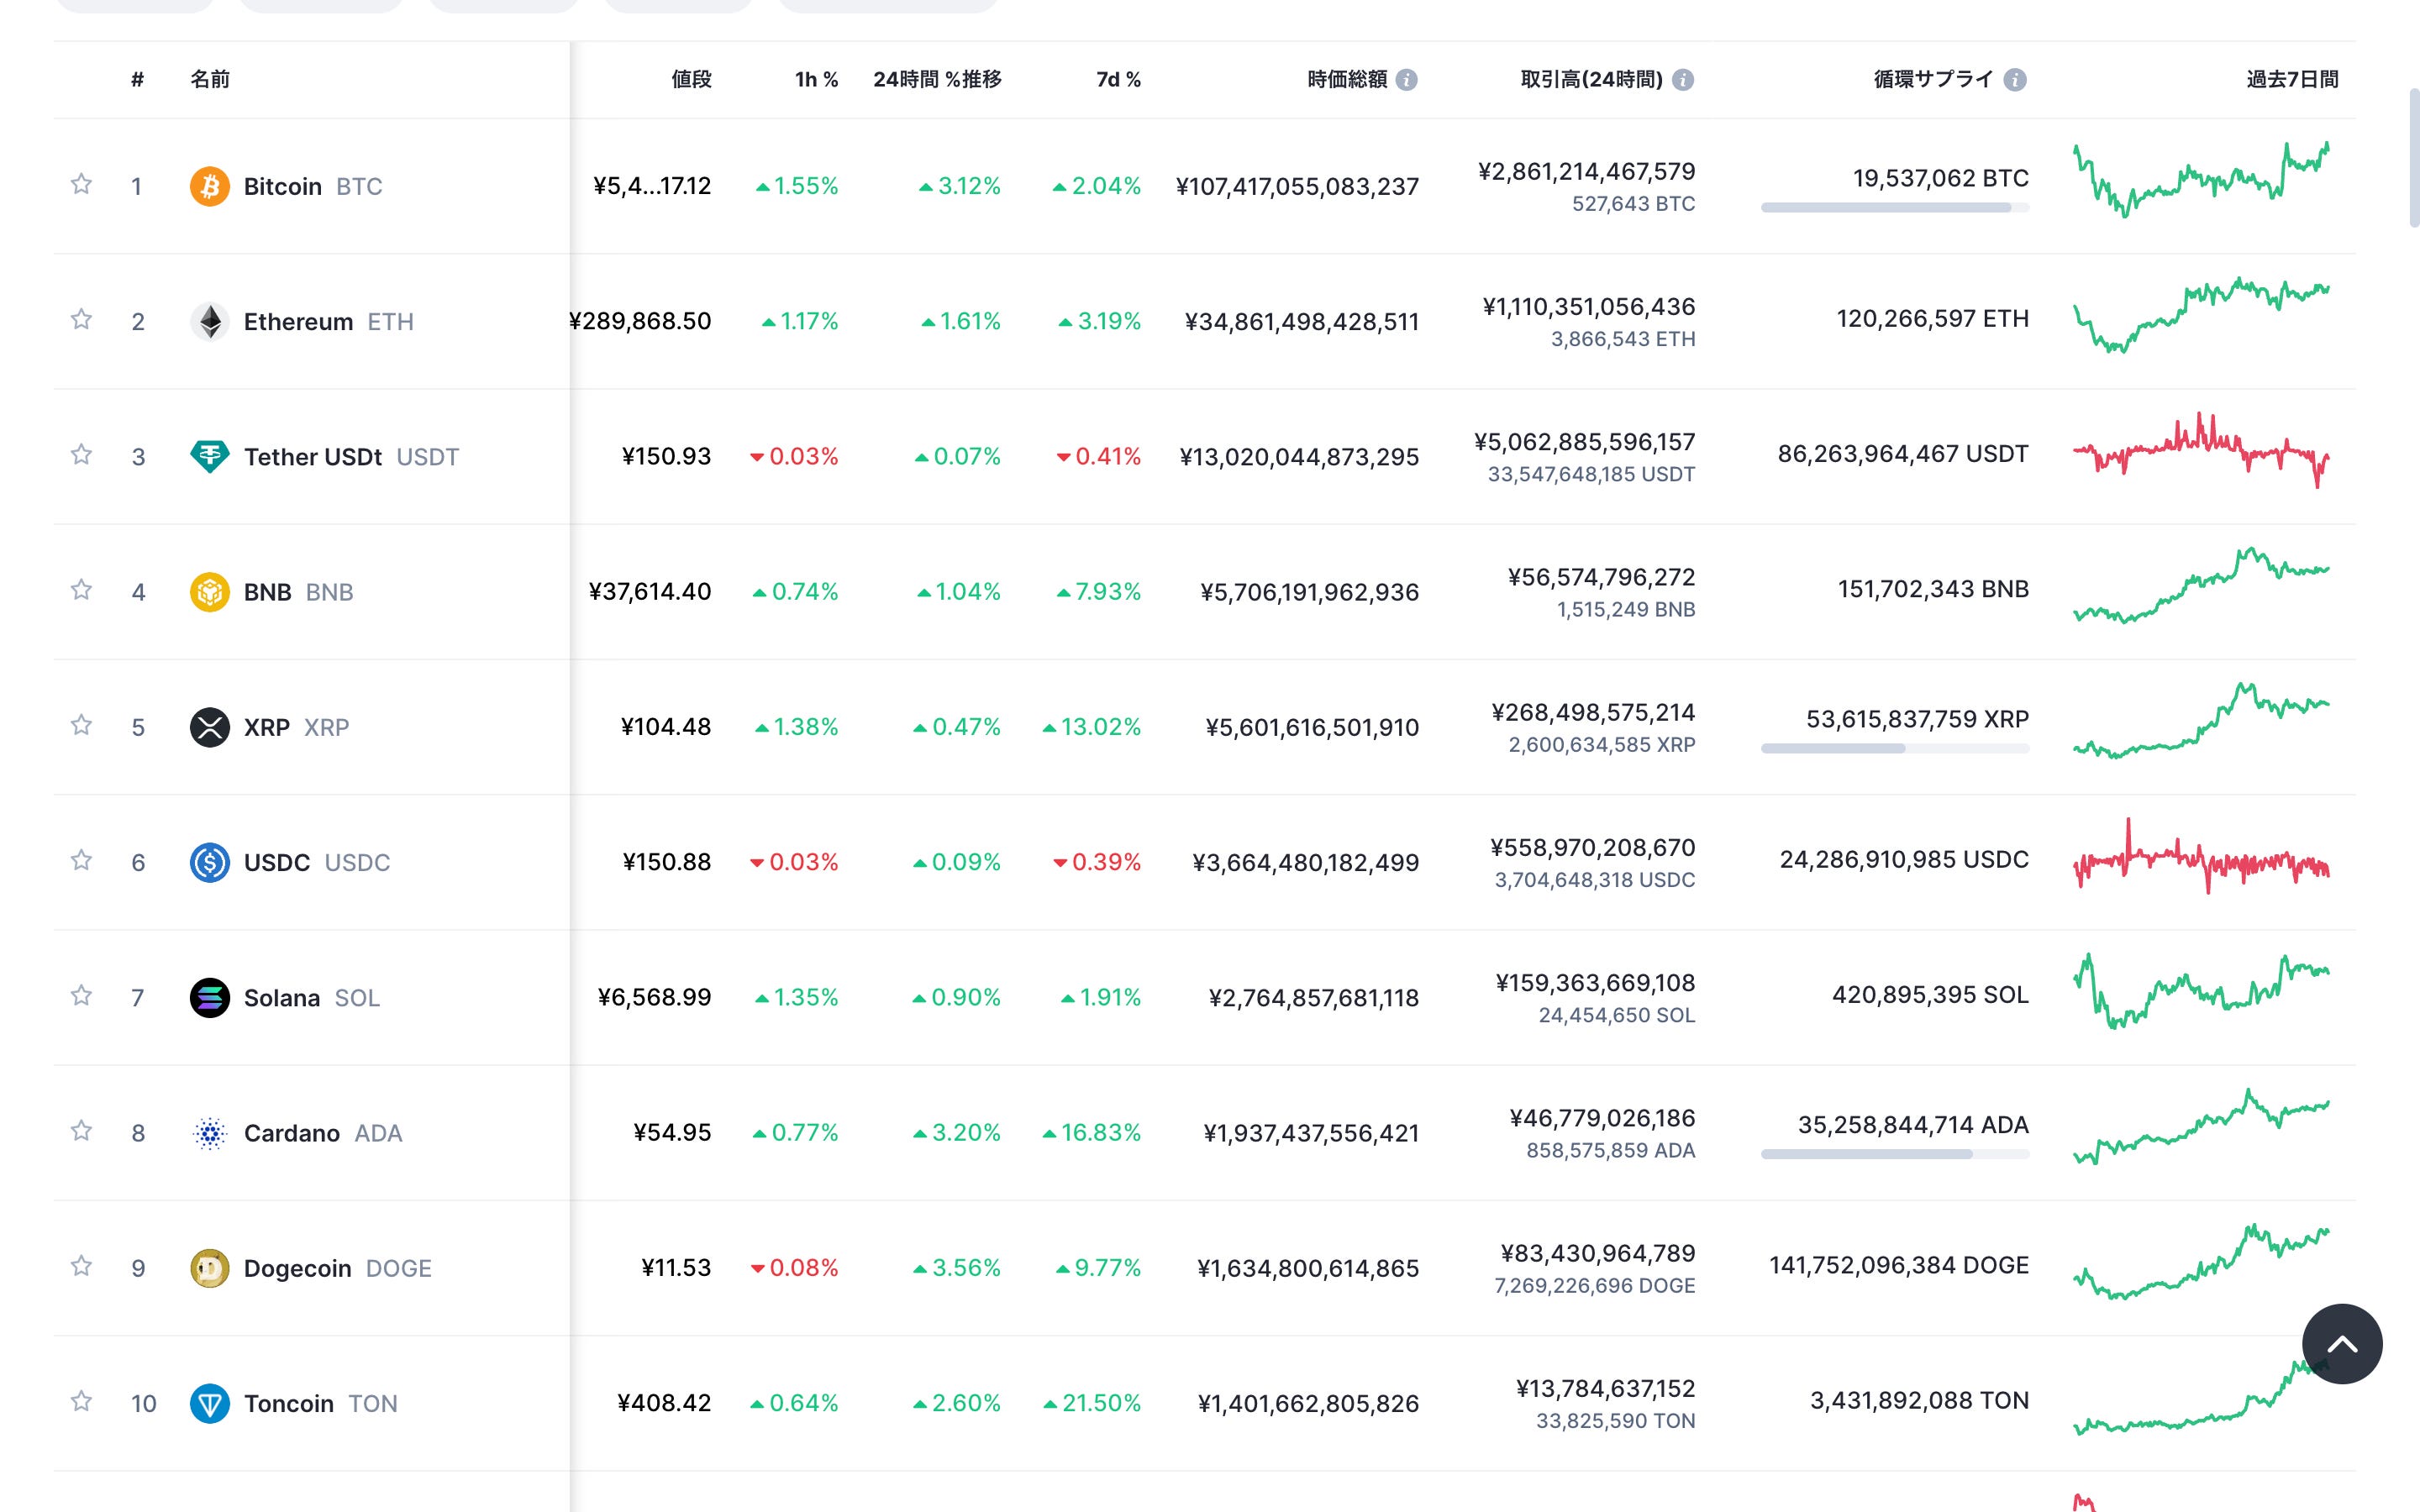Viewport: 2420px width, 1512px height.
Task: Click Tether volume ¥5,062,885,596,157
Action: 1585,442
